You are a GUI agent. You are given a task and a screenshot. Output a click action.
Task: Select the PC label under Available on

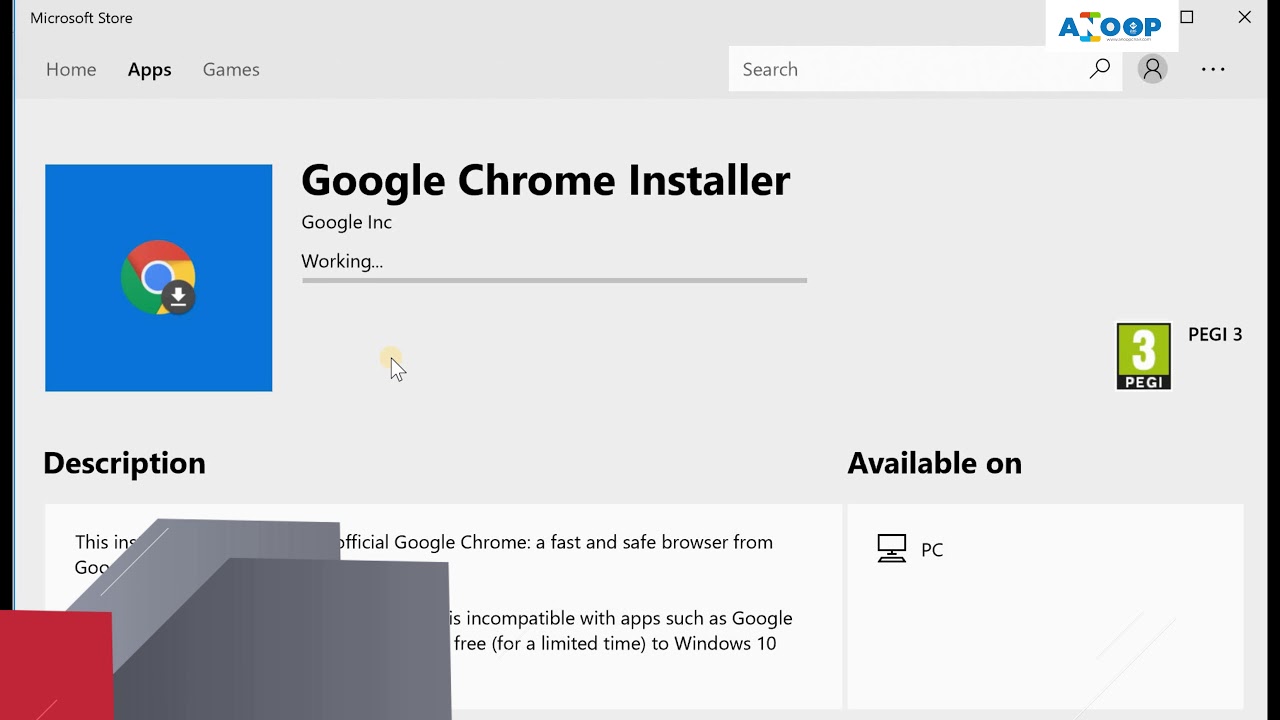(932, 550)
